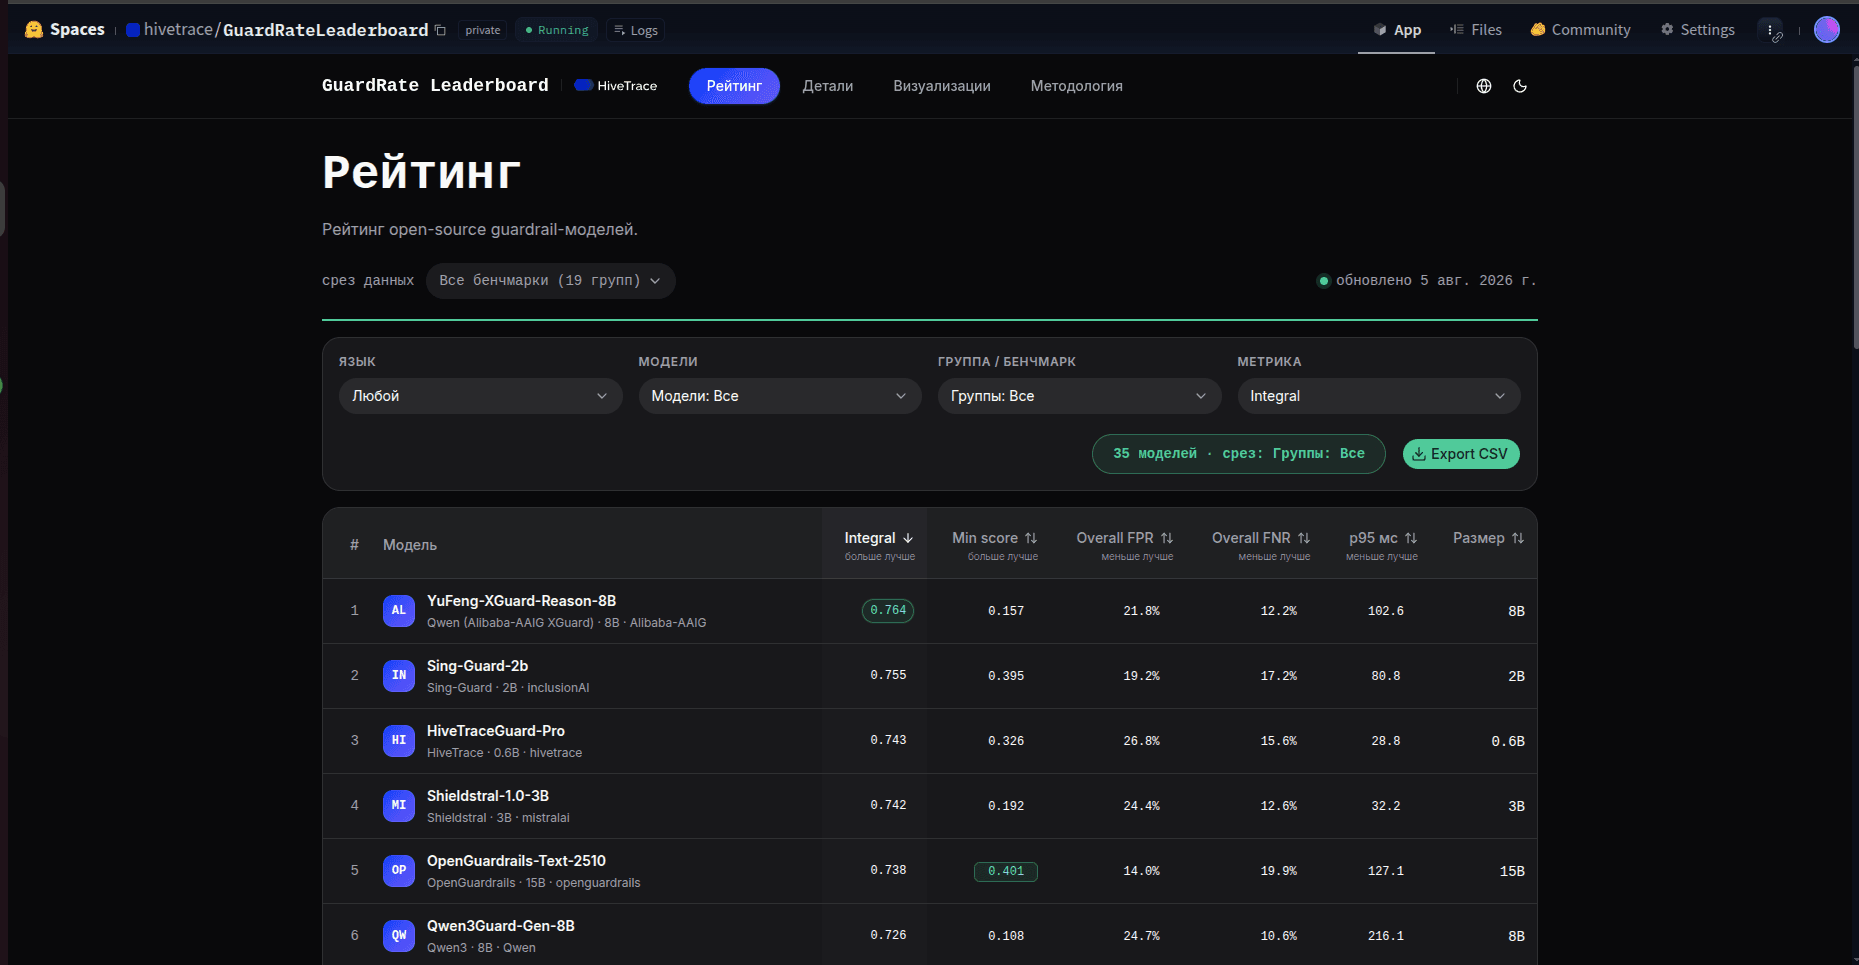Click the 28.8 p95 value for HiveTraceGuard-Pro
1859x965 pixels.
tap(1386, 741)
